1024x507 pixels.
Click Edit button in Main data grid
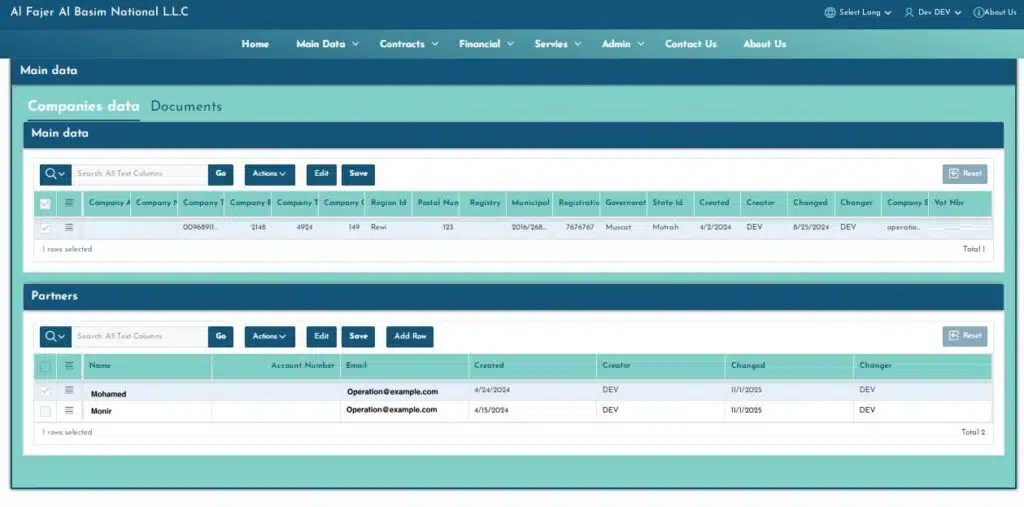point(321,174)
